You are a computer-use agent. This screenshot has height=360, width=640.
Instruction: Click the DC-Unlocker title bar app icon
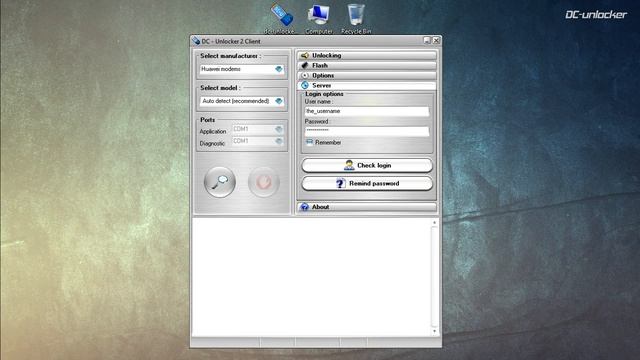196,41
